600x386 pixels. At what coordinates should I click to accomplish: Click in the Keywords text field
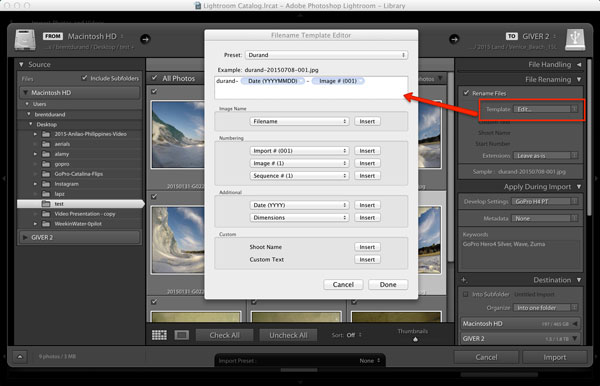point(520,254)
